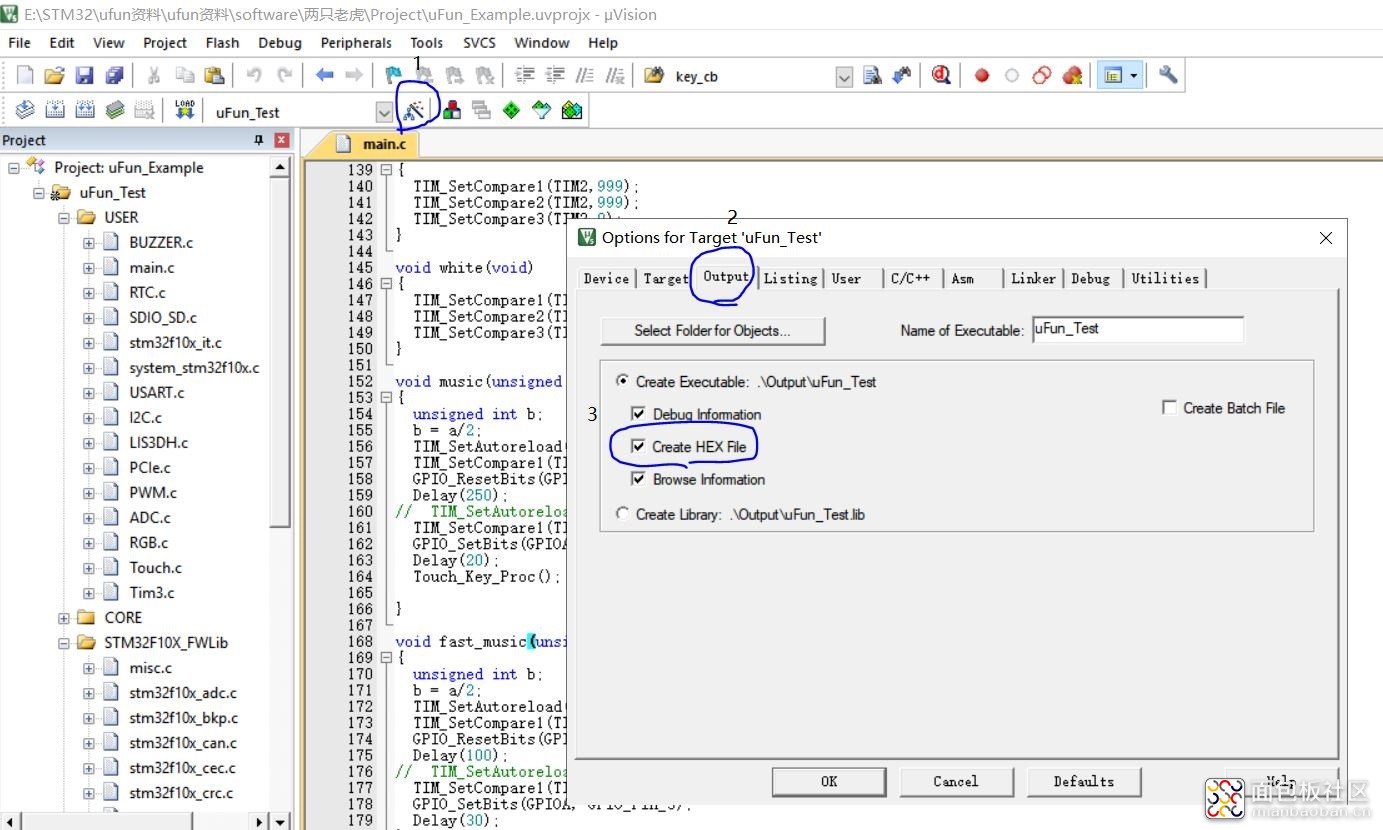This screenshot has height=830, width=1383.
Task: Switch to the Device tab
Action: pos(606,279)
